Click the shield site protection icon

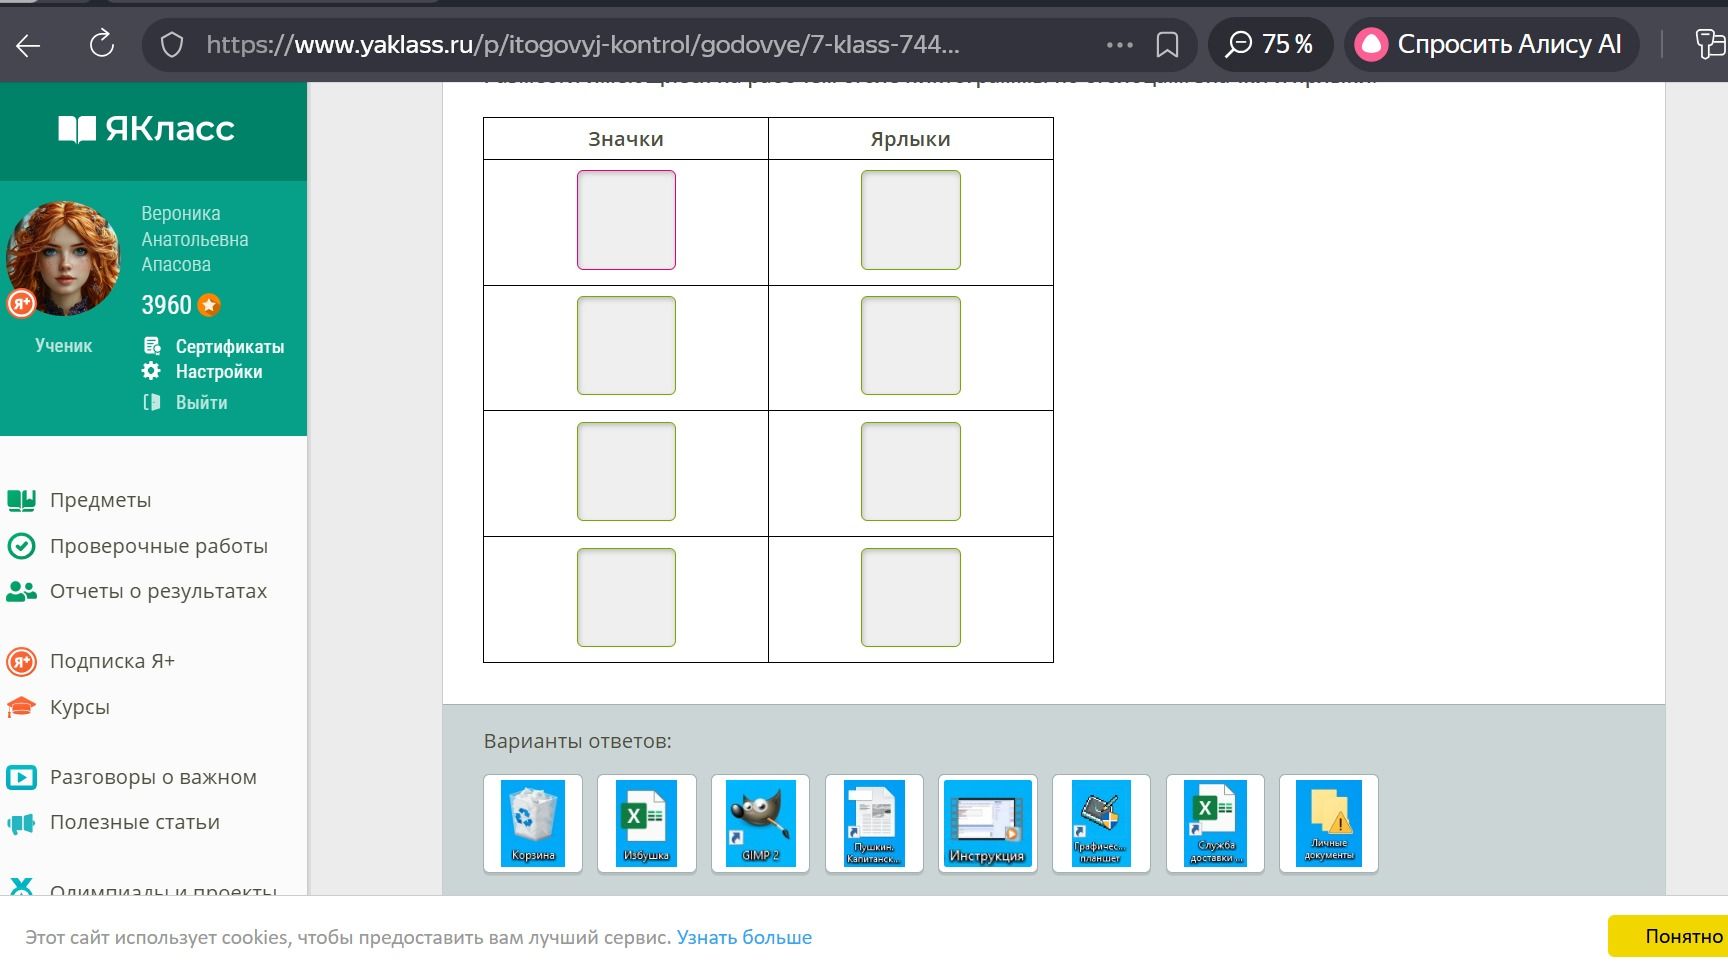[x=172, y=45]
